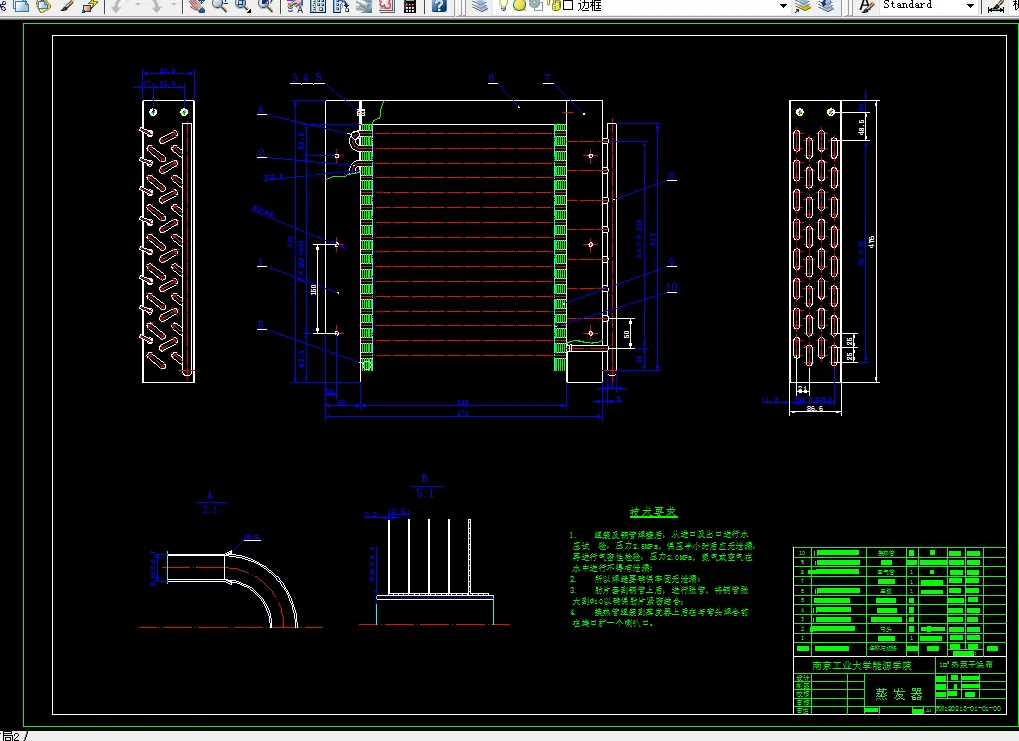Screen dimensions: 1019x741
Task: Click the Copy icon in the toolbar
Action: (21, 5)
